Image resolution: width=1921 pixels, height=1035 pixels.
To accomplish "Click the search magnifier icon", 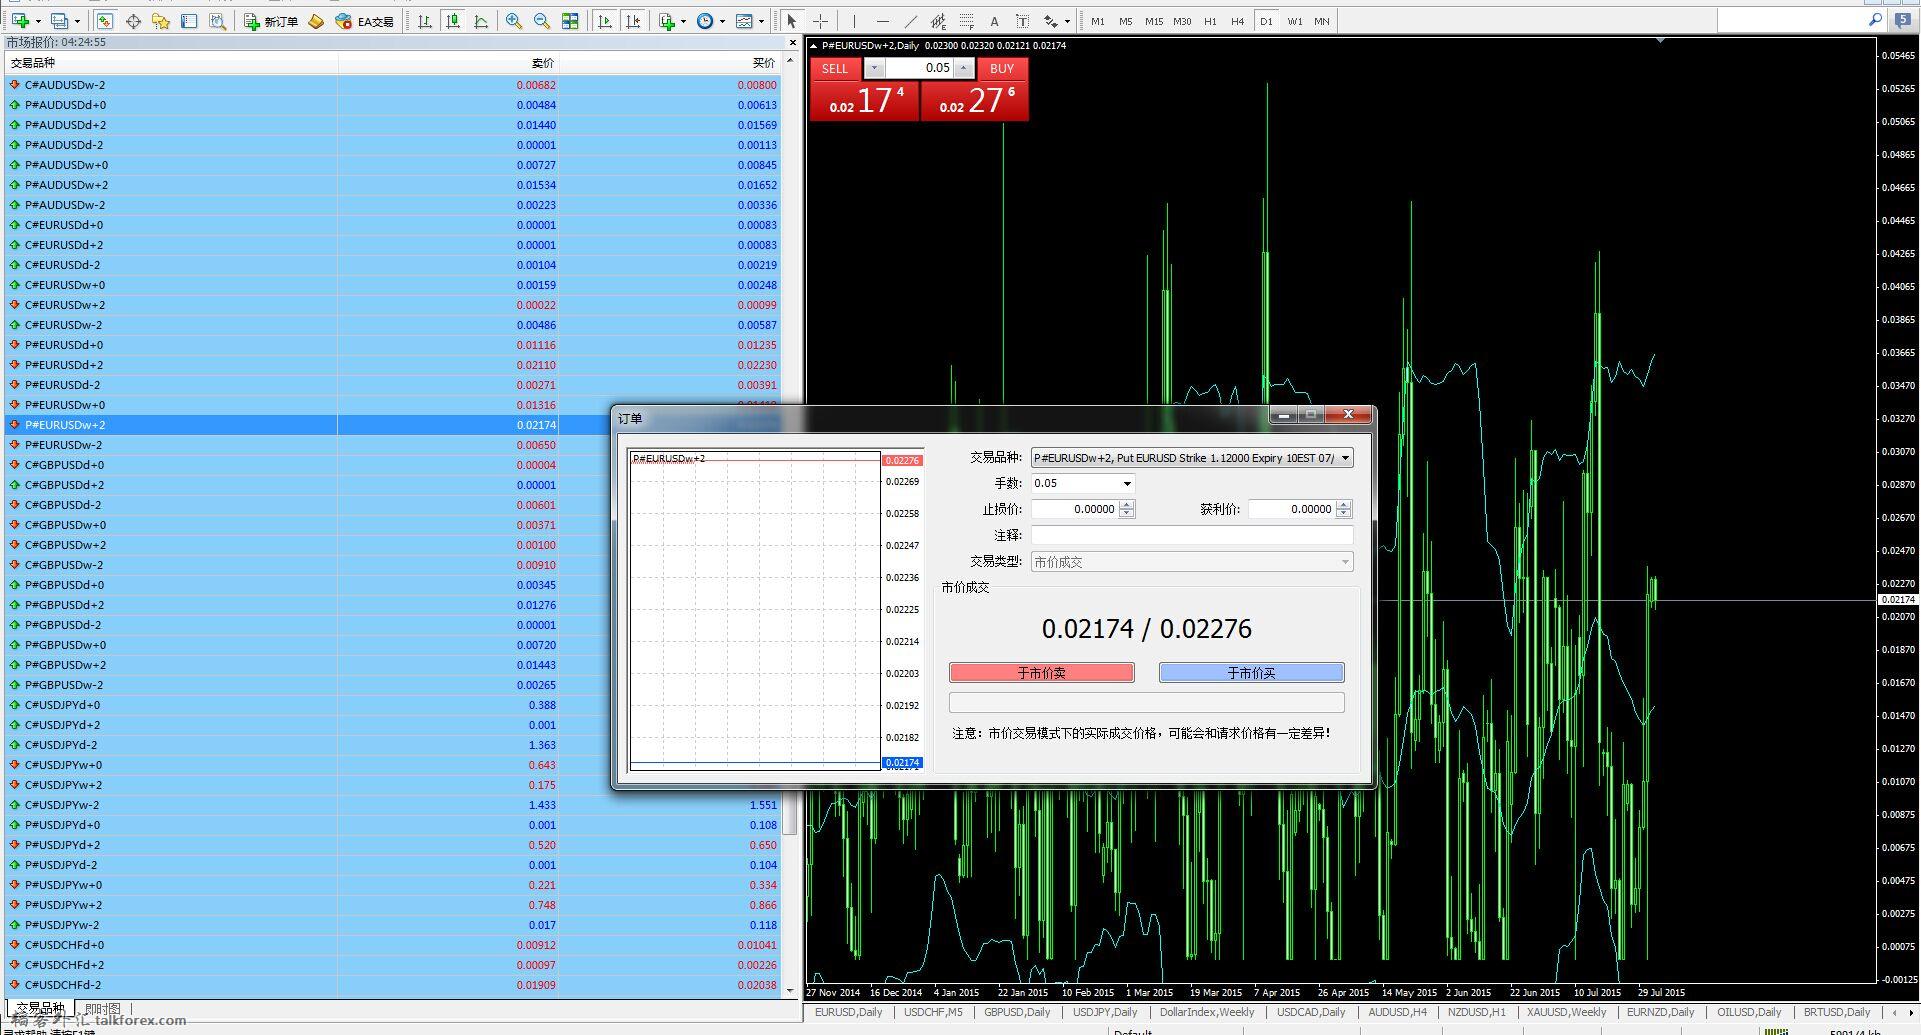I will 1875,19.
